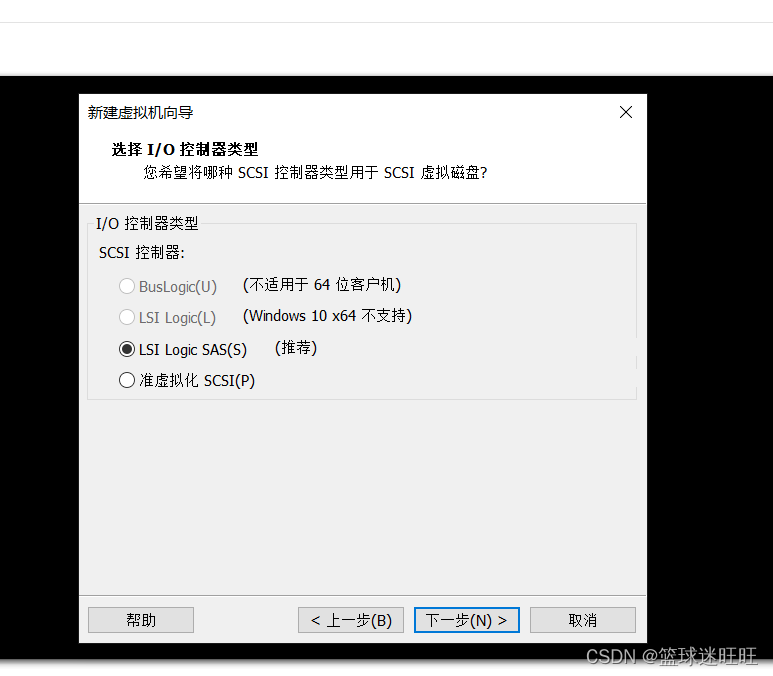Click the 选择 I/O 控制器类型 heading
This screenshot has height=676, width=773.
coord(185,149)
